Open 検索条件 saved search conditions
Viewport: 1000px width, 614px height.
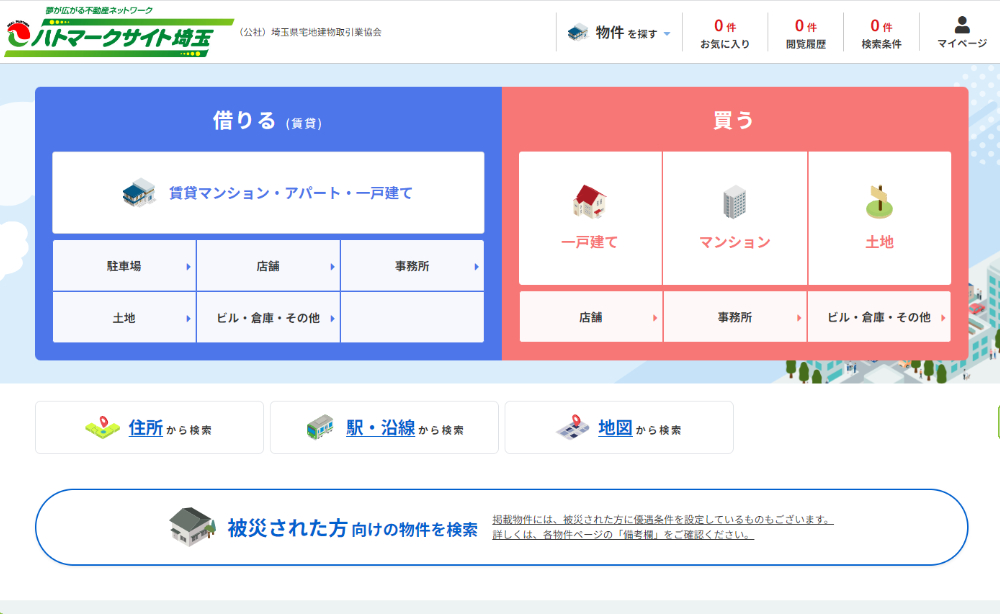(881, 33)
